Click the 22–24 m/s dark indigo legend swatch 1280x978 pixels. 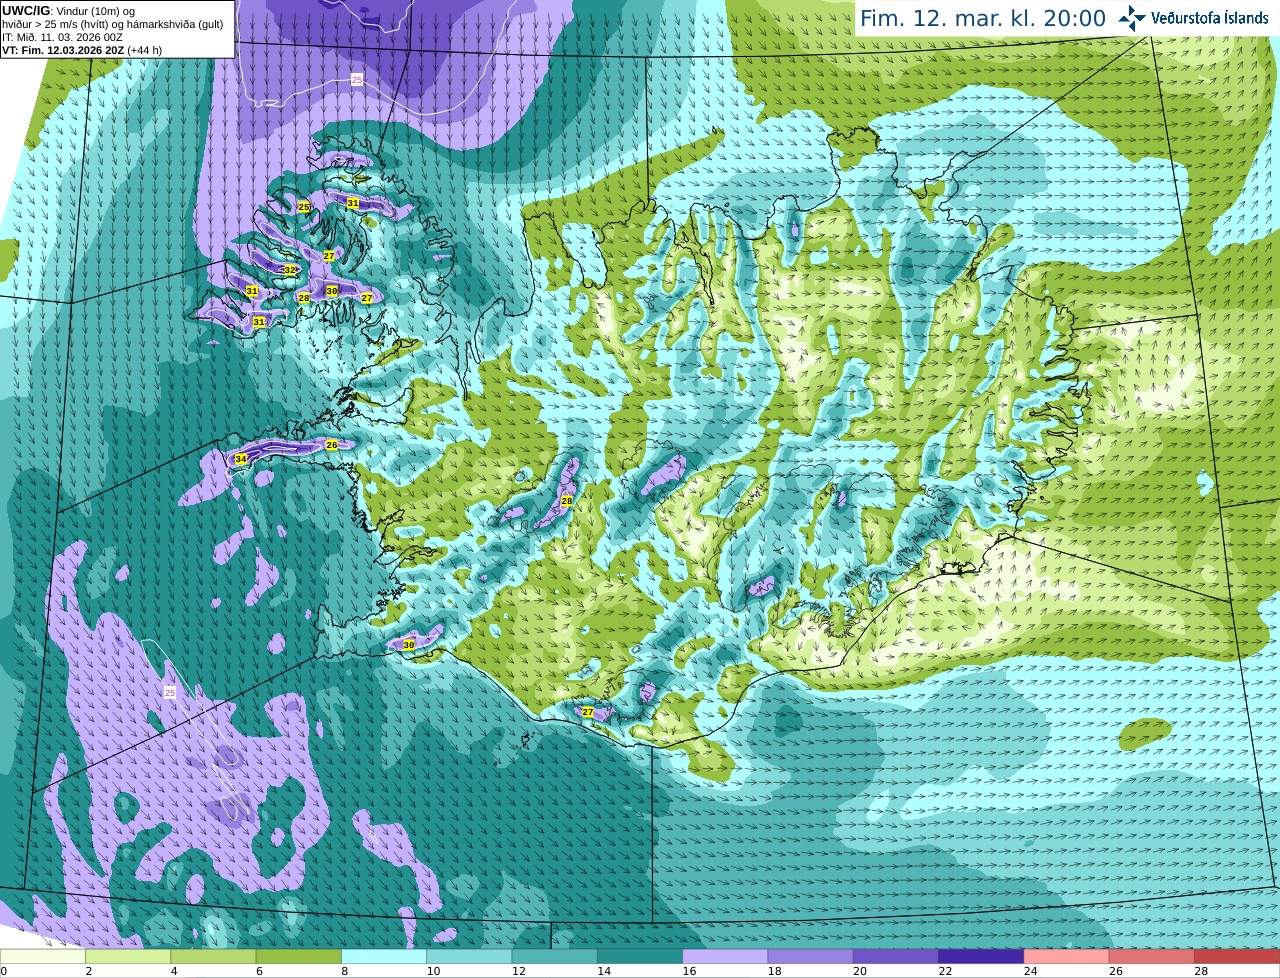pos(981,957)
